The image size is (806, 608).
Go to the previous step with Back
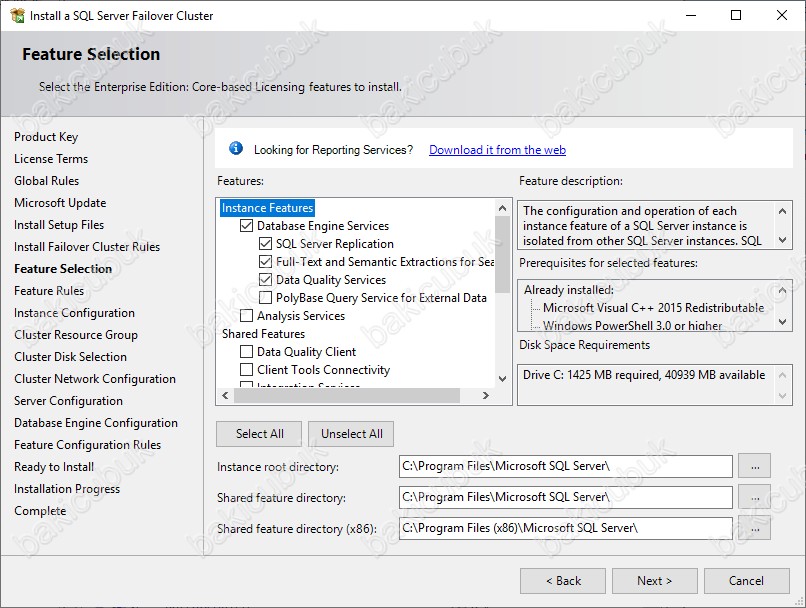(563, 581)
